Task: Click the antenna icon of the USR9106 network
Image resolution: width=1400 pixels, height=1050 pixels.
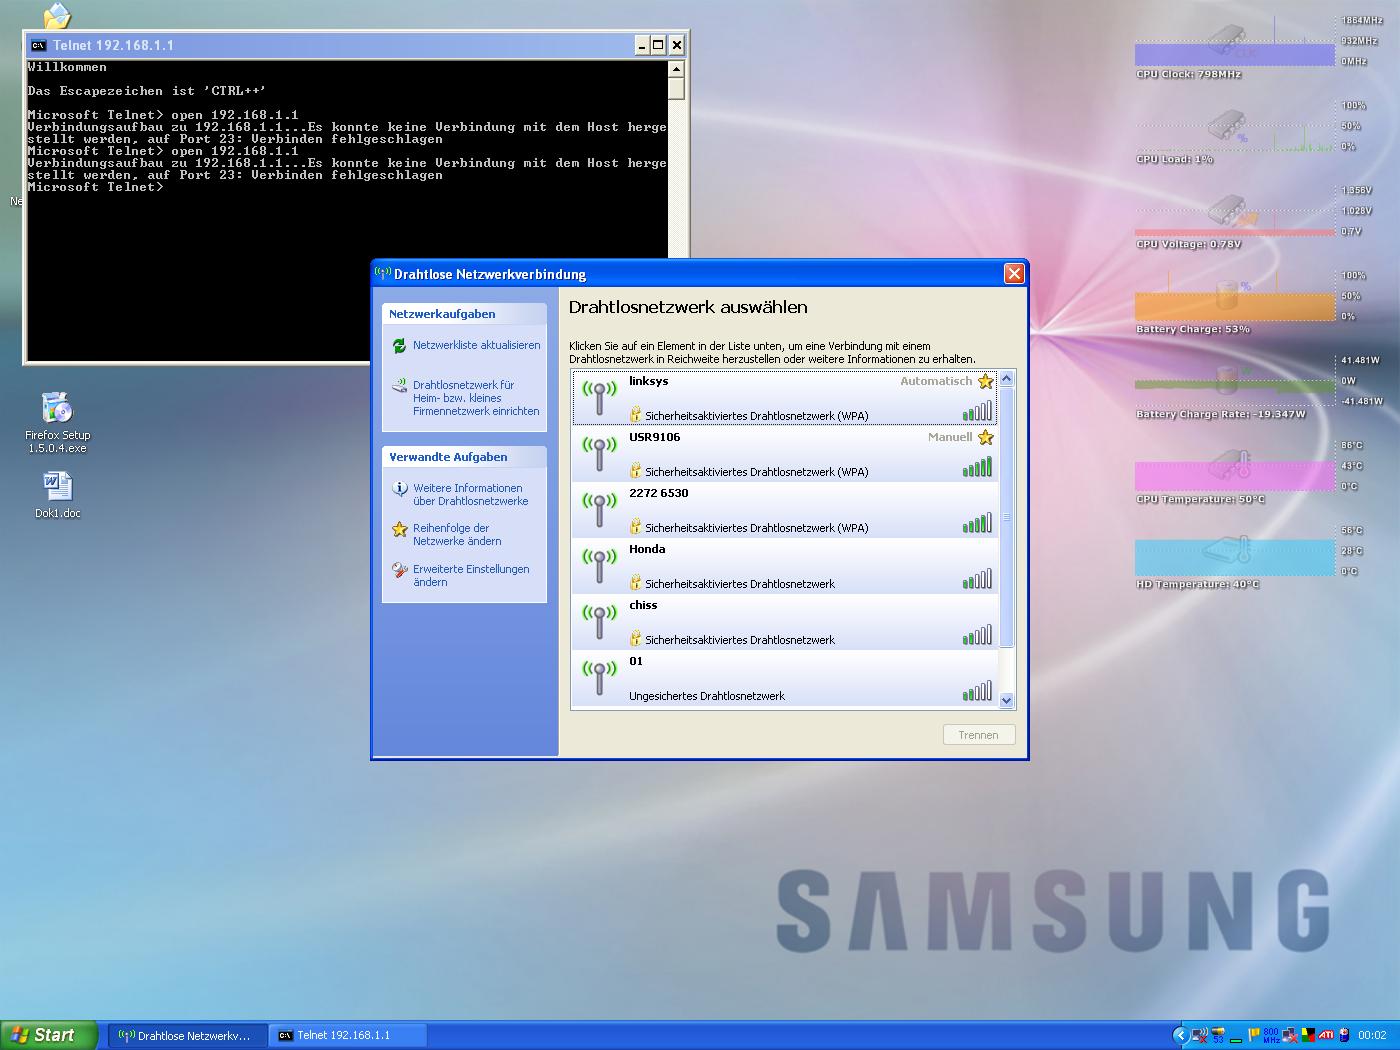Action: (599, 453)
